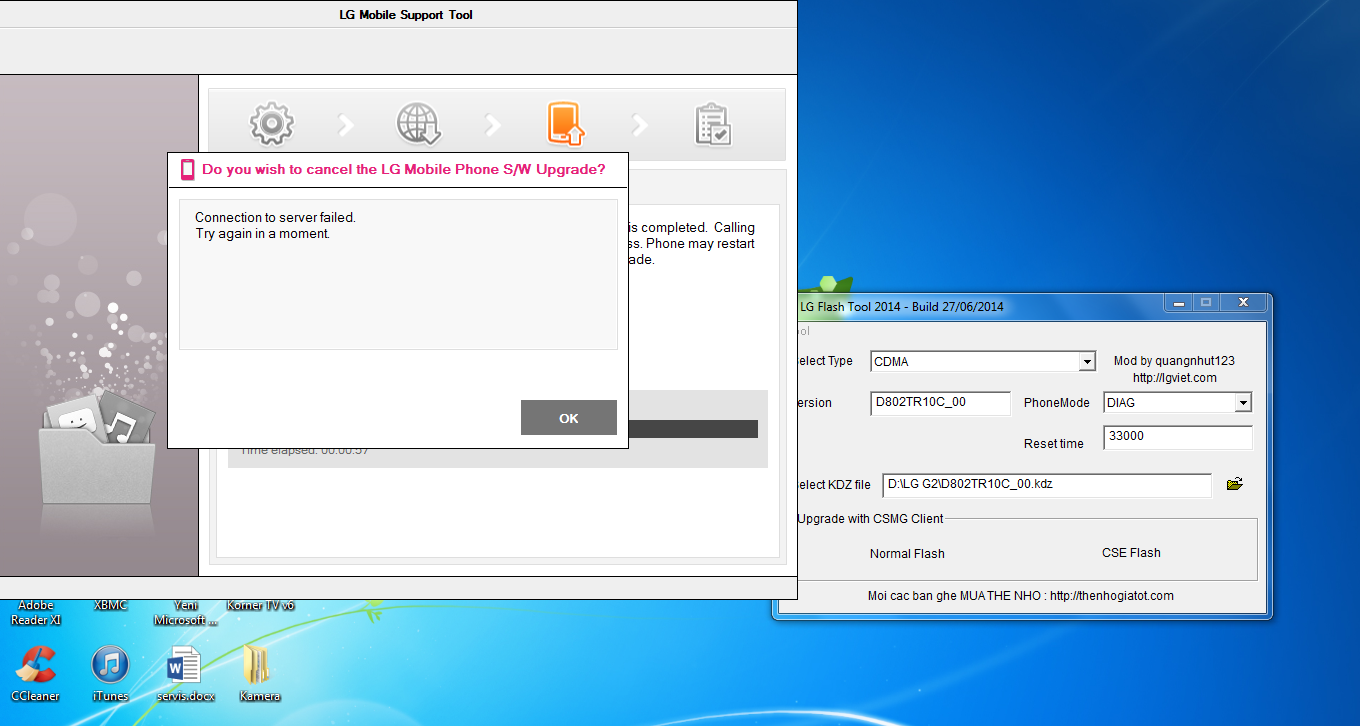Close the LG Flash Tool window
The height and width of the screenshot is (726, 1360).
pos(1243,302)
